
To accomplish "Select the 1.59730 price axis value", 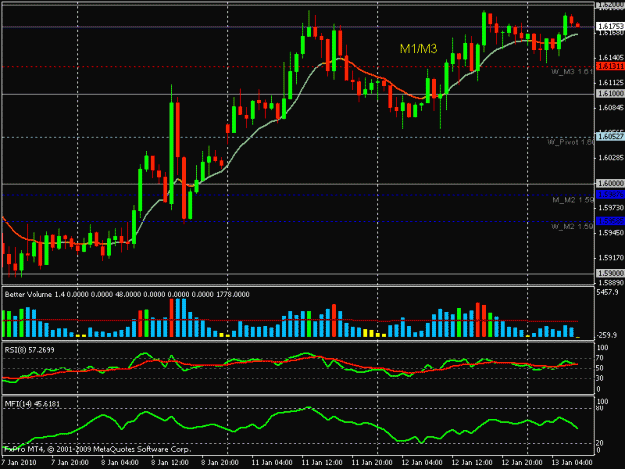I will click(x=611, y=208).
